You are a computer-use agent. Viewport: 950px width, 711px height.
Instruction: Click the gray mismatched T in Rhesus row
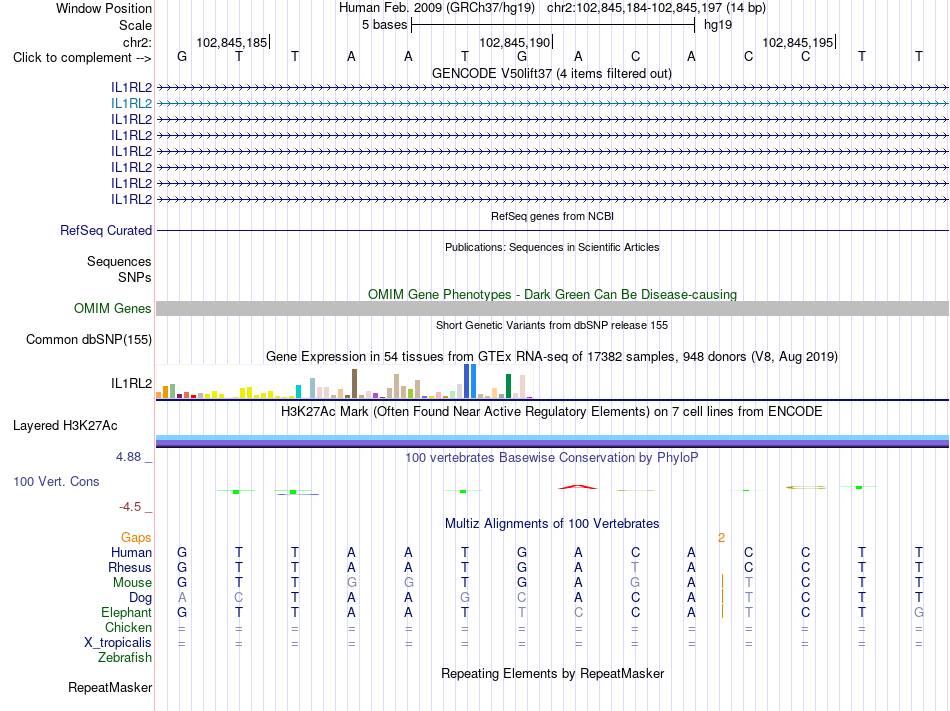(x=634, y=568)
